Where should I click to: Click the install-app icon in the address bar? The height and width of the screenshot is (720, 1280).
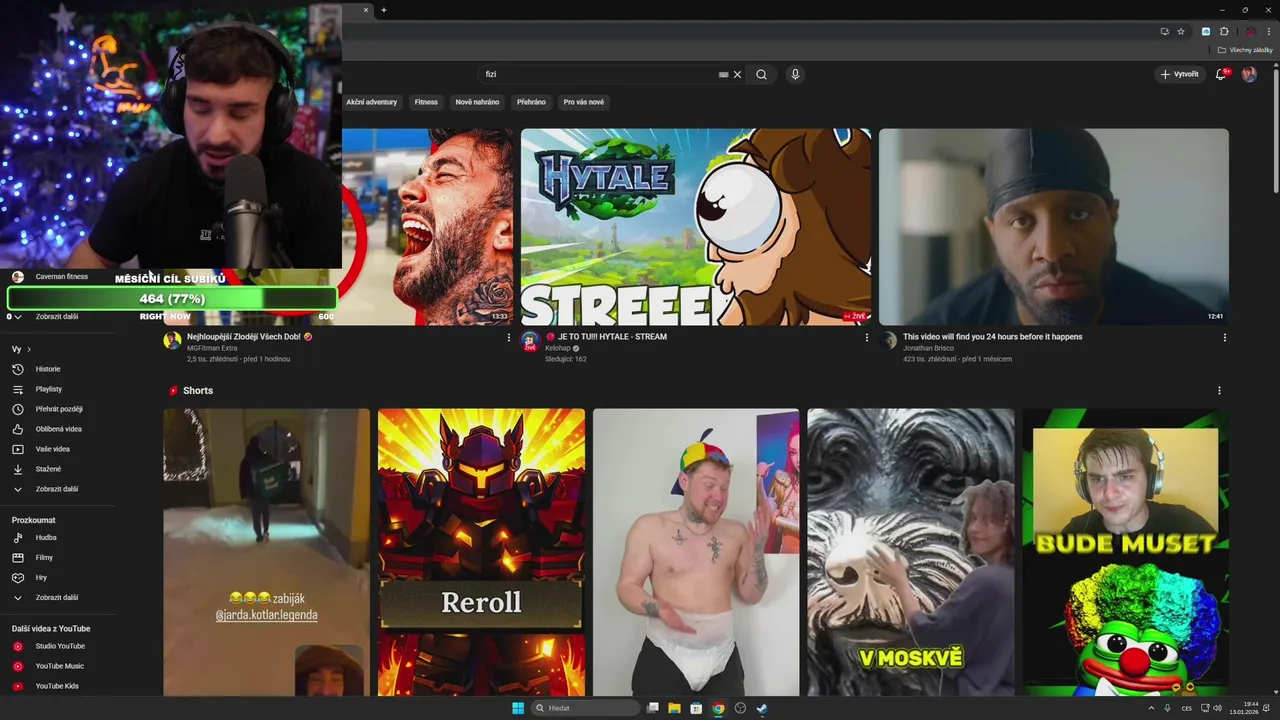coord(1164,31)
